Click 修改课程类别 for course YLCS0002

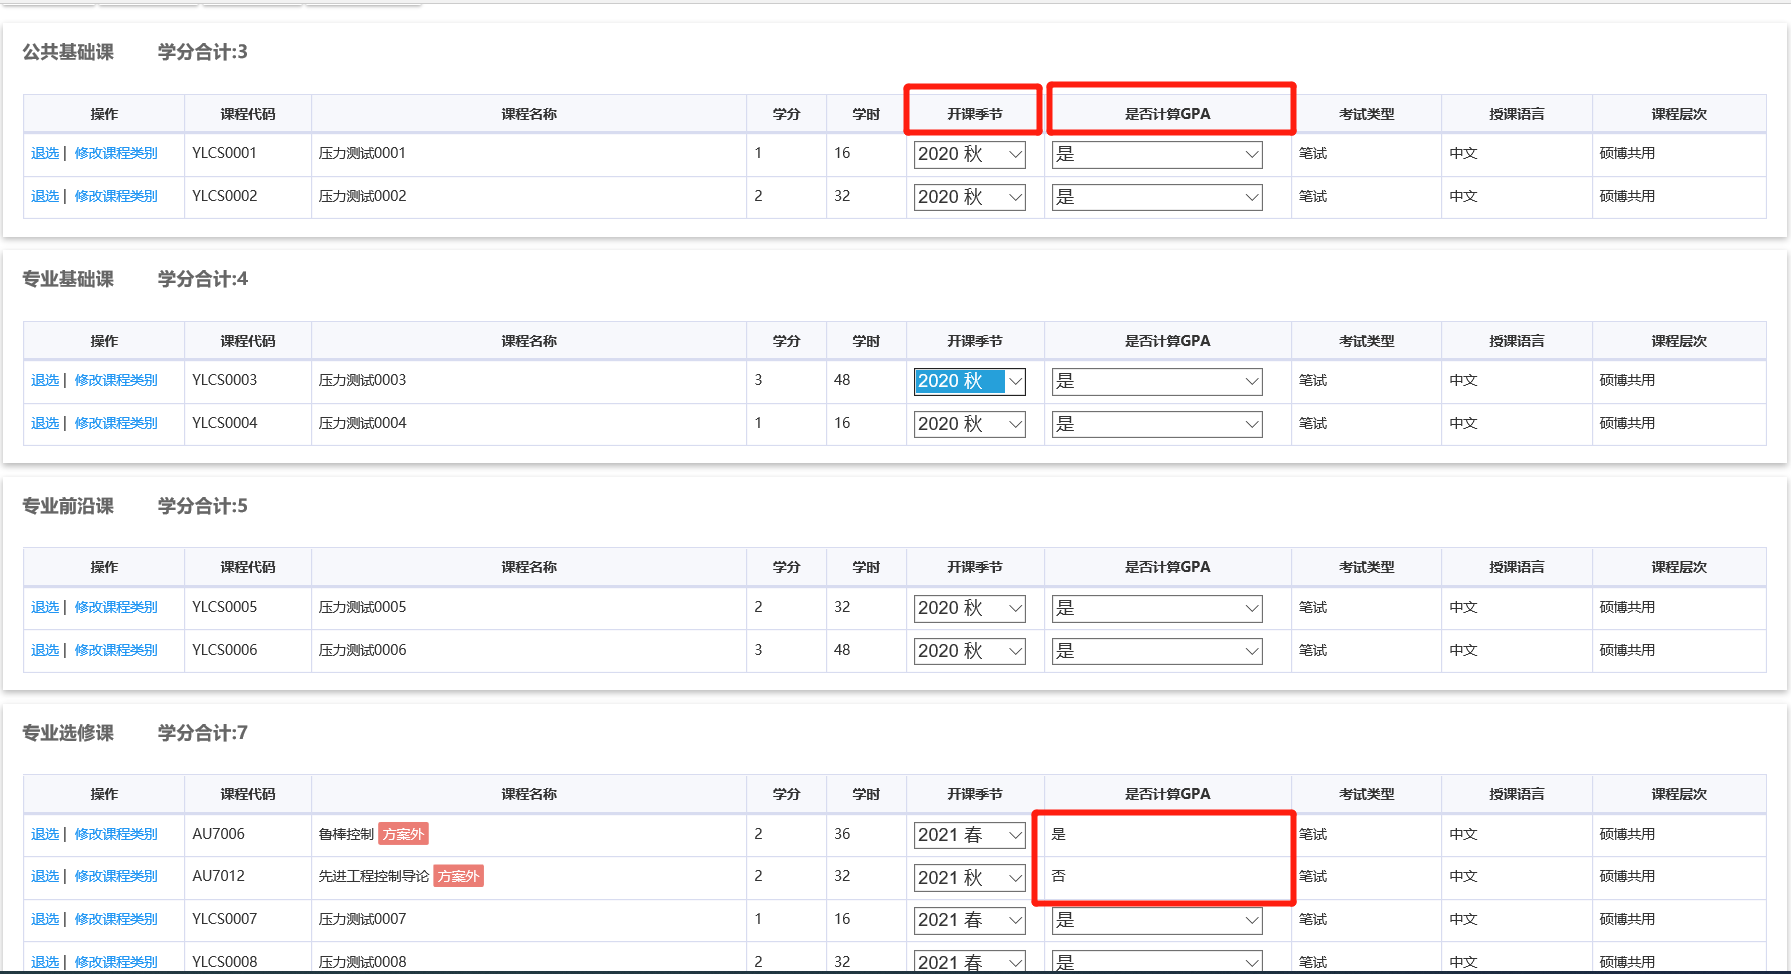(116, 196)
